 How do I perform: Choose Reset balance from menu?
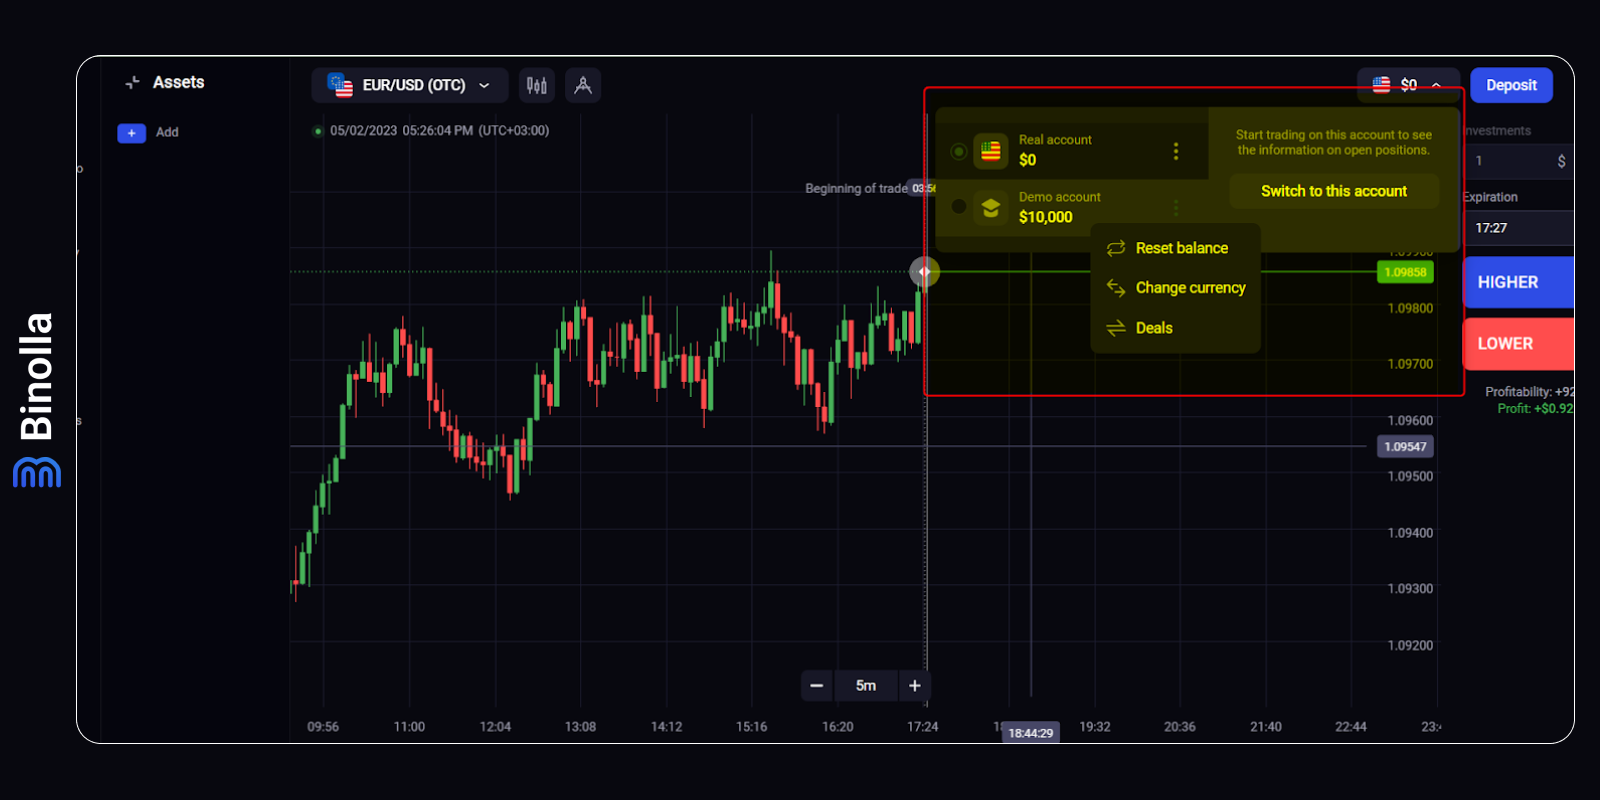pos(1180,248)
